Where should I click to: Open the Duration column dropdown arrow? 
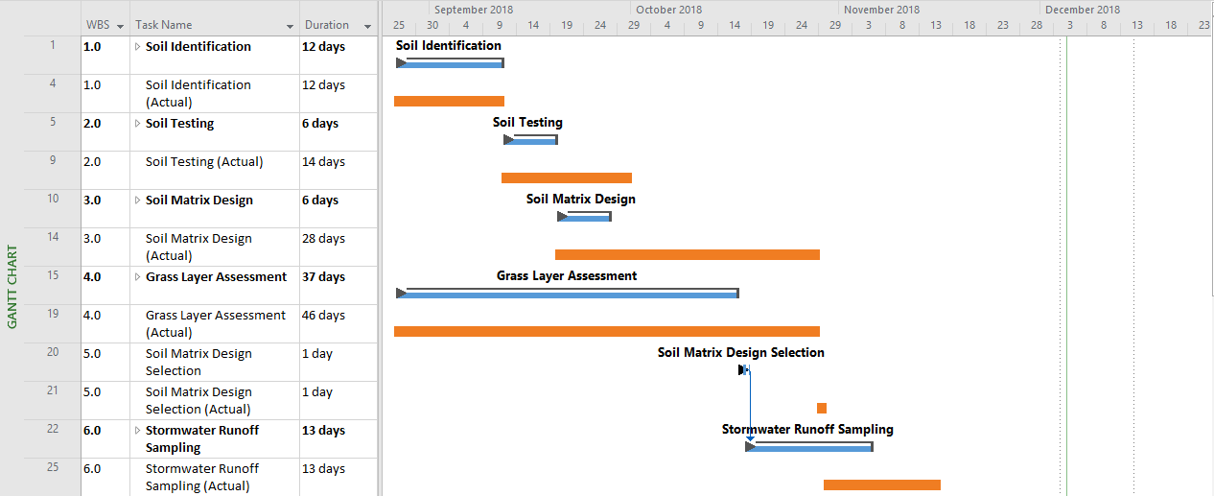tap(368, 26)
